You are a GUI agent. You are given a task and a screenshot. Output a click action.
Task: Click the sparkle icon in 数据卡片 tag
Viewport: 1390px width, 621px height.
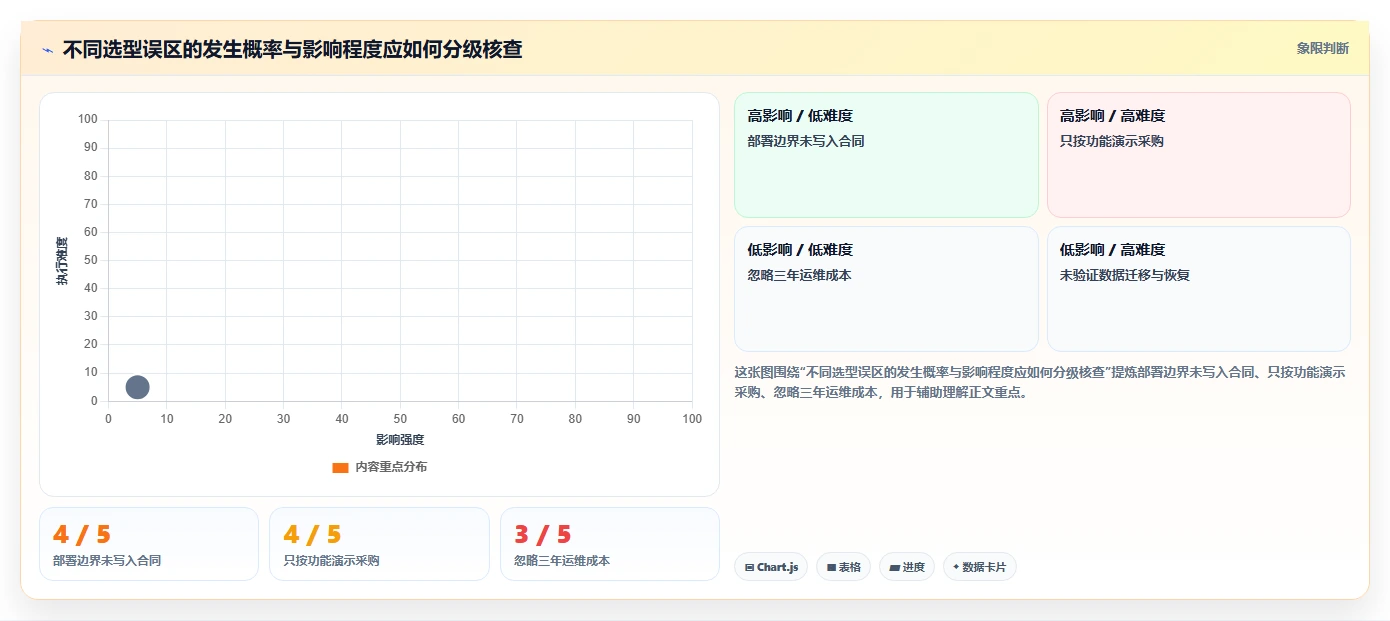(956, 567)
